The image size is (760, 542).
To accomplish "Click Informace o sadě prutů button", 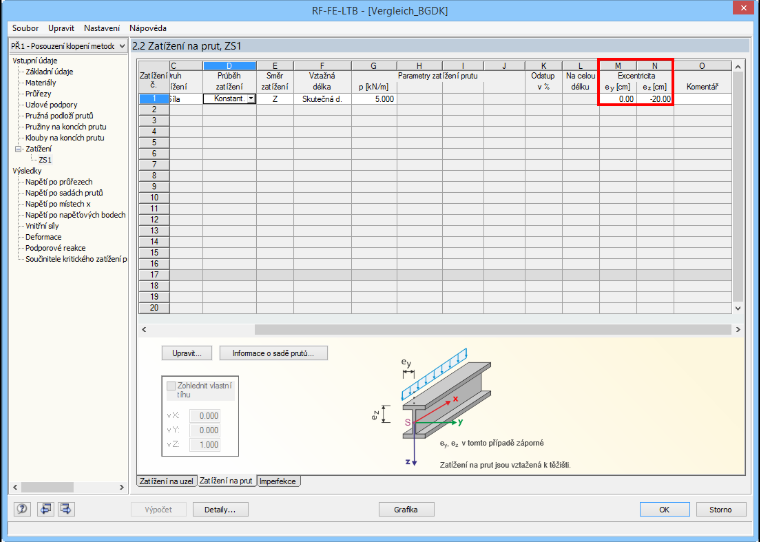I will click(x=273, y=353).
